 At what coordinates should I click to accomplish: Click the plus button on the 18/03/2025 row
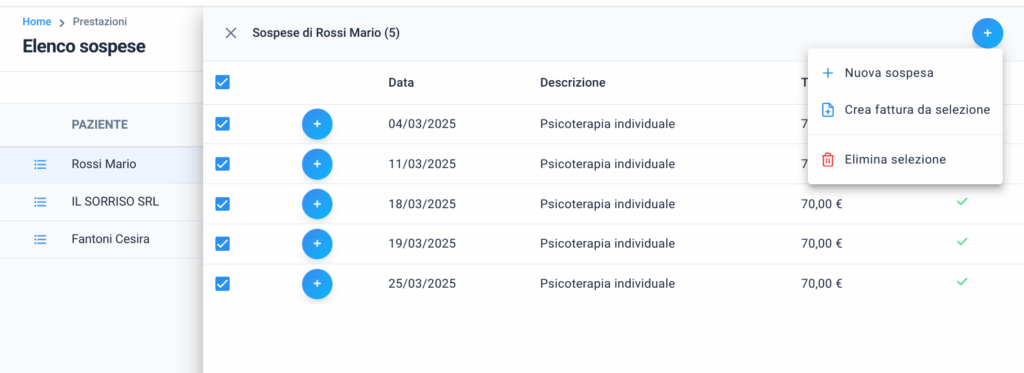(x=317, y=204)
